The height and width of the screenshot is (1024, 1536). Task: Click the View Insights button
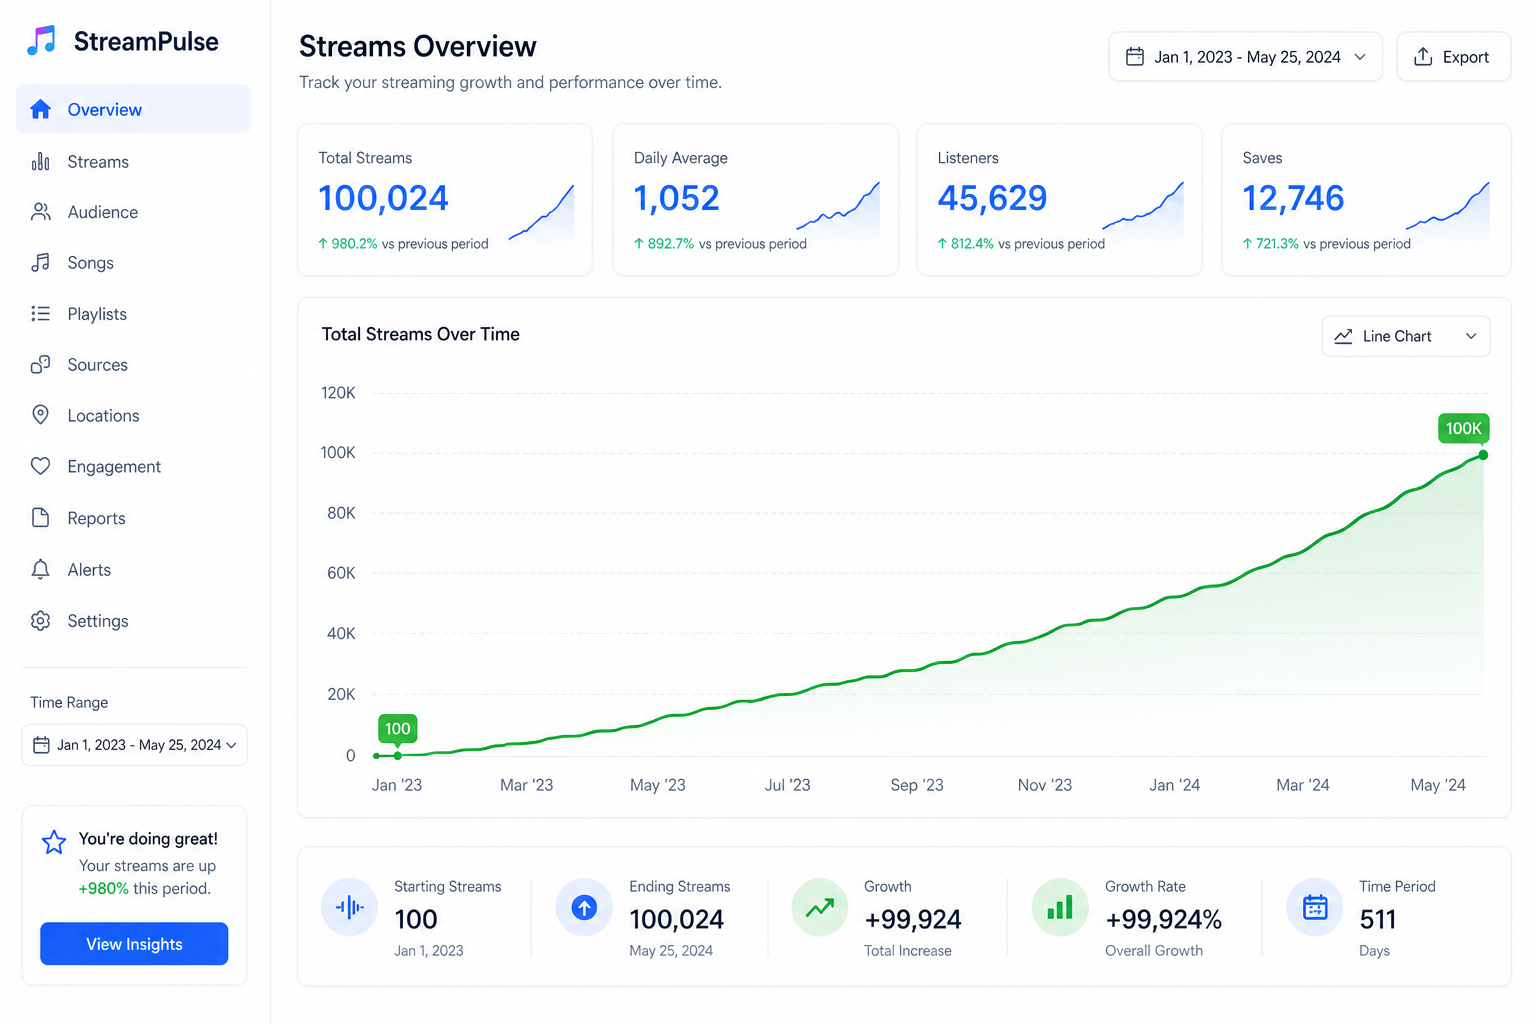coord(134,944)
